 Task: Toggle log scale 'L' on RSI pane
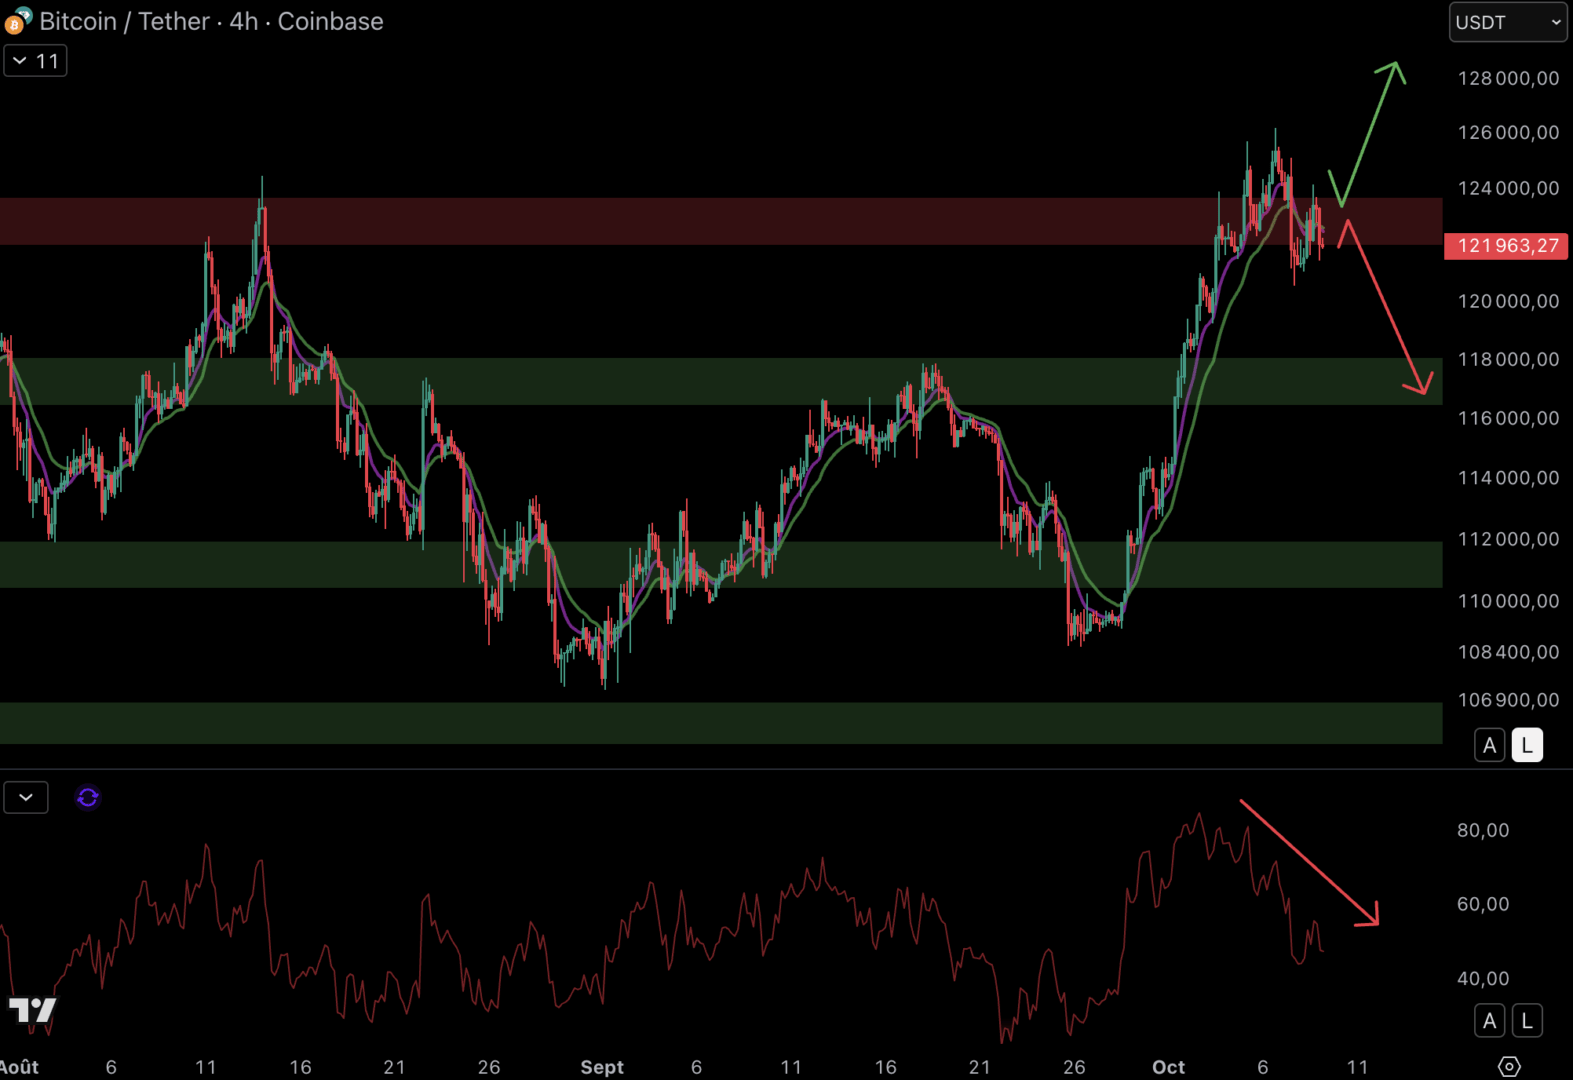[1527, 1021]
